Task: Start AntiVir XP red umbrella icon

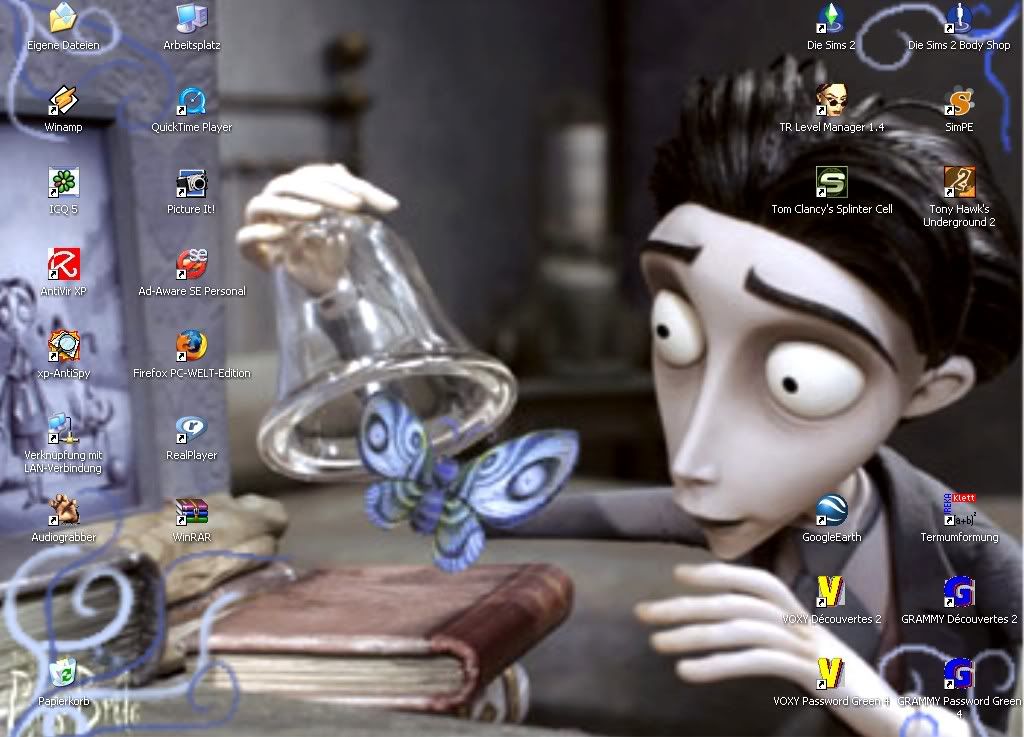Action: (63, 264)
